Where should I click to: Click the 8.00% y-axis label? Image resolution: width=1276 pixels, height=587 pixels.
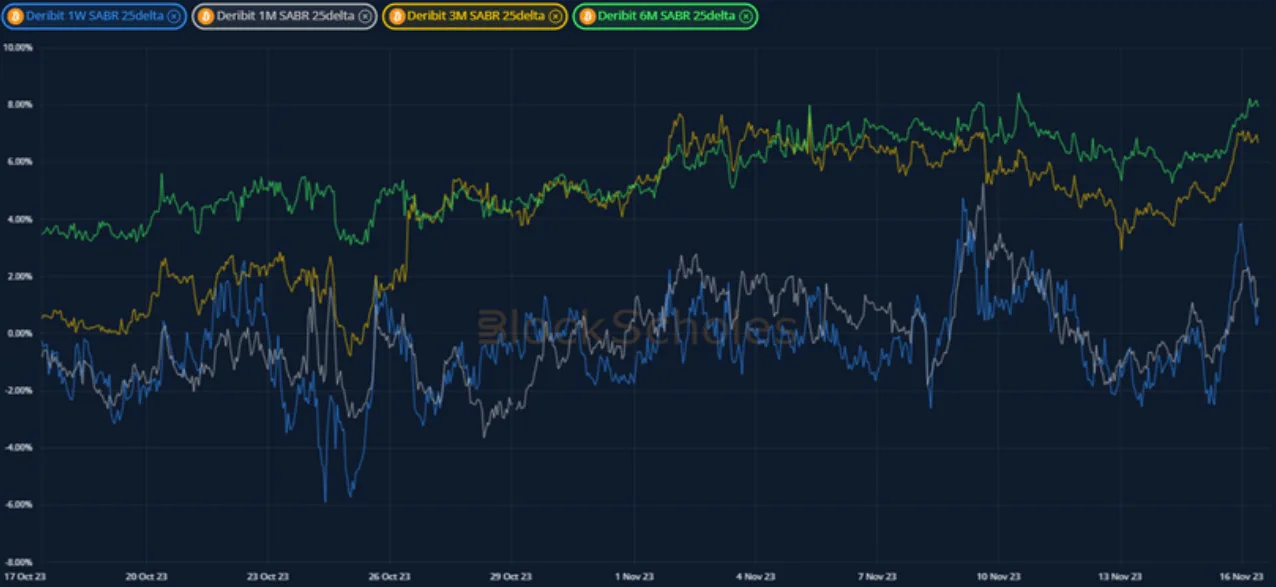[x=19, y=104]
